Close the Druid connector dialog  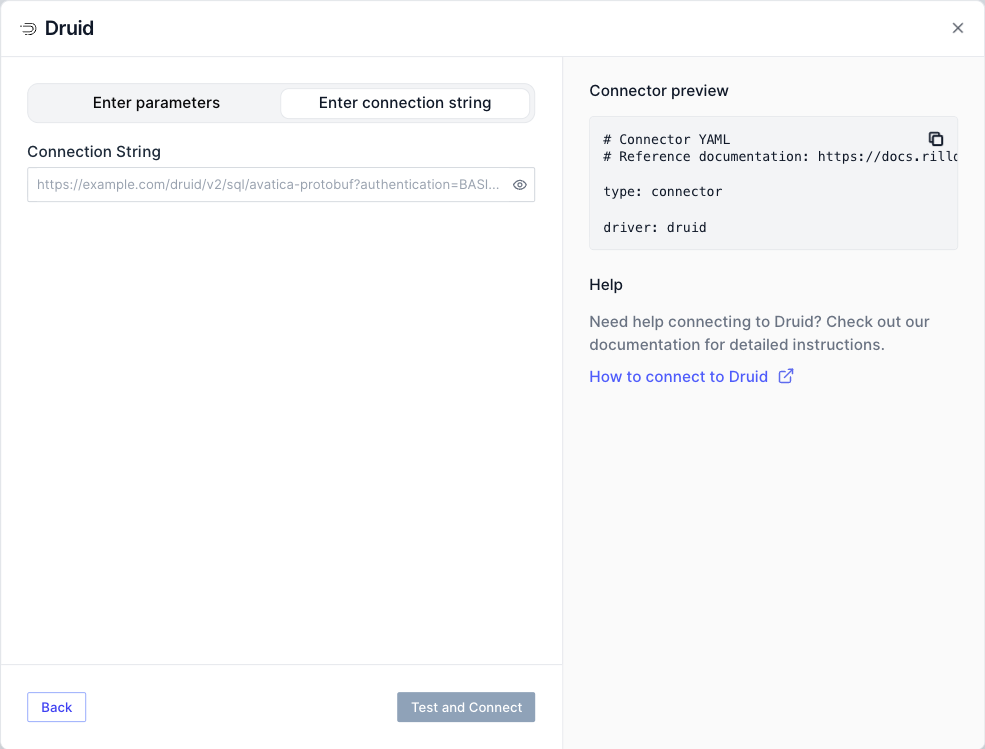tap(957, 28)
